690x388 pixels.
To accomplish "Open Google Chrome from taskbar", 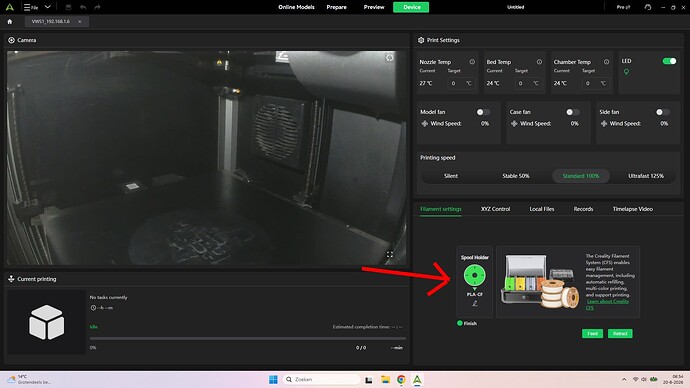I will pos(401,379).
